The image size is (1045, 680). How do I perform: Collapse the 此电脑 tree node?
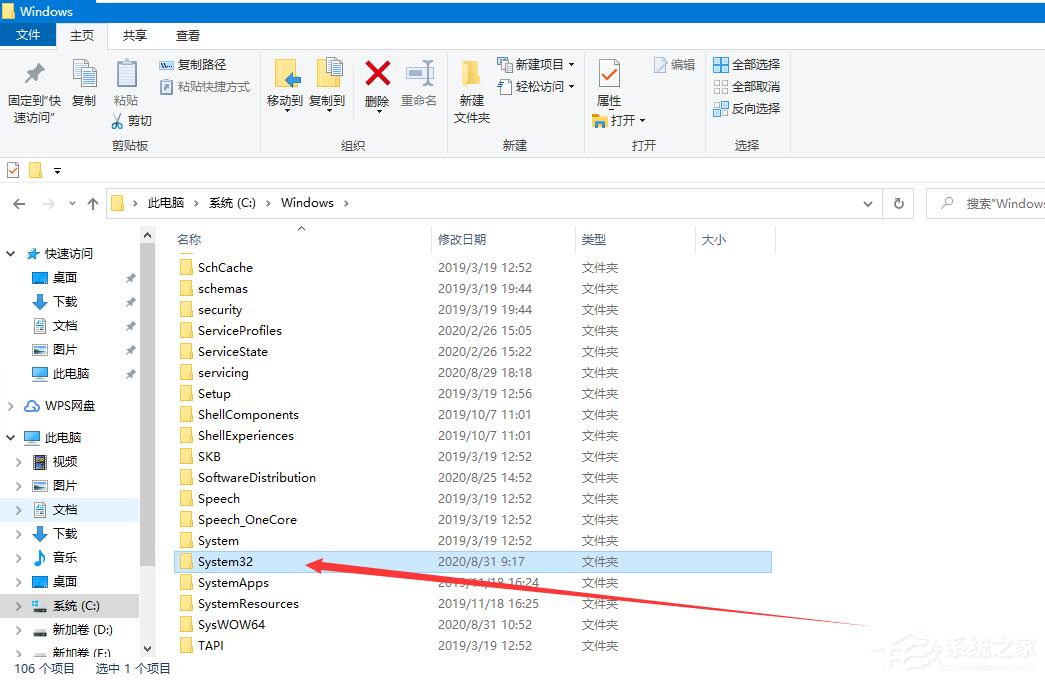11,438
